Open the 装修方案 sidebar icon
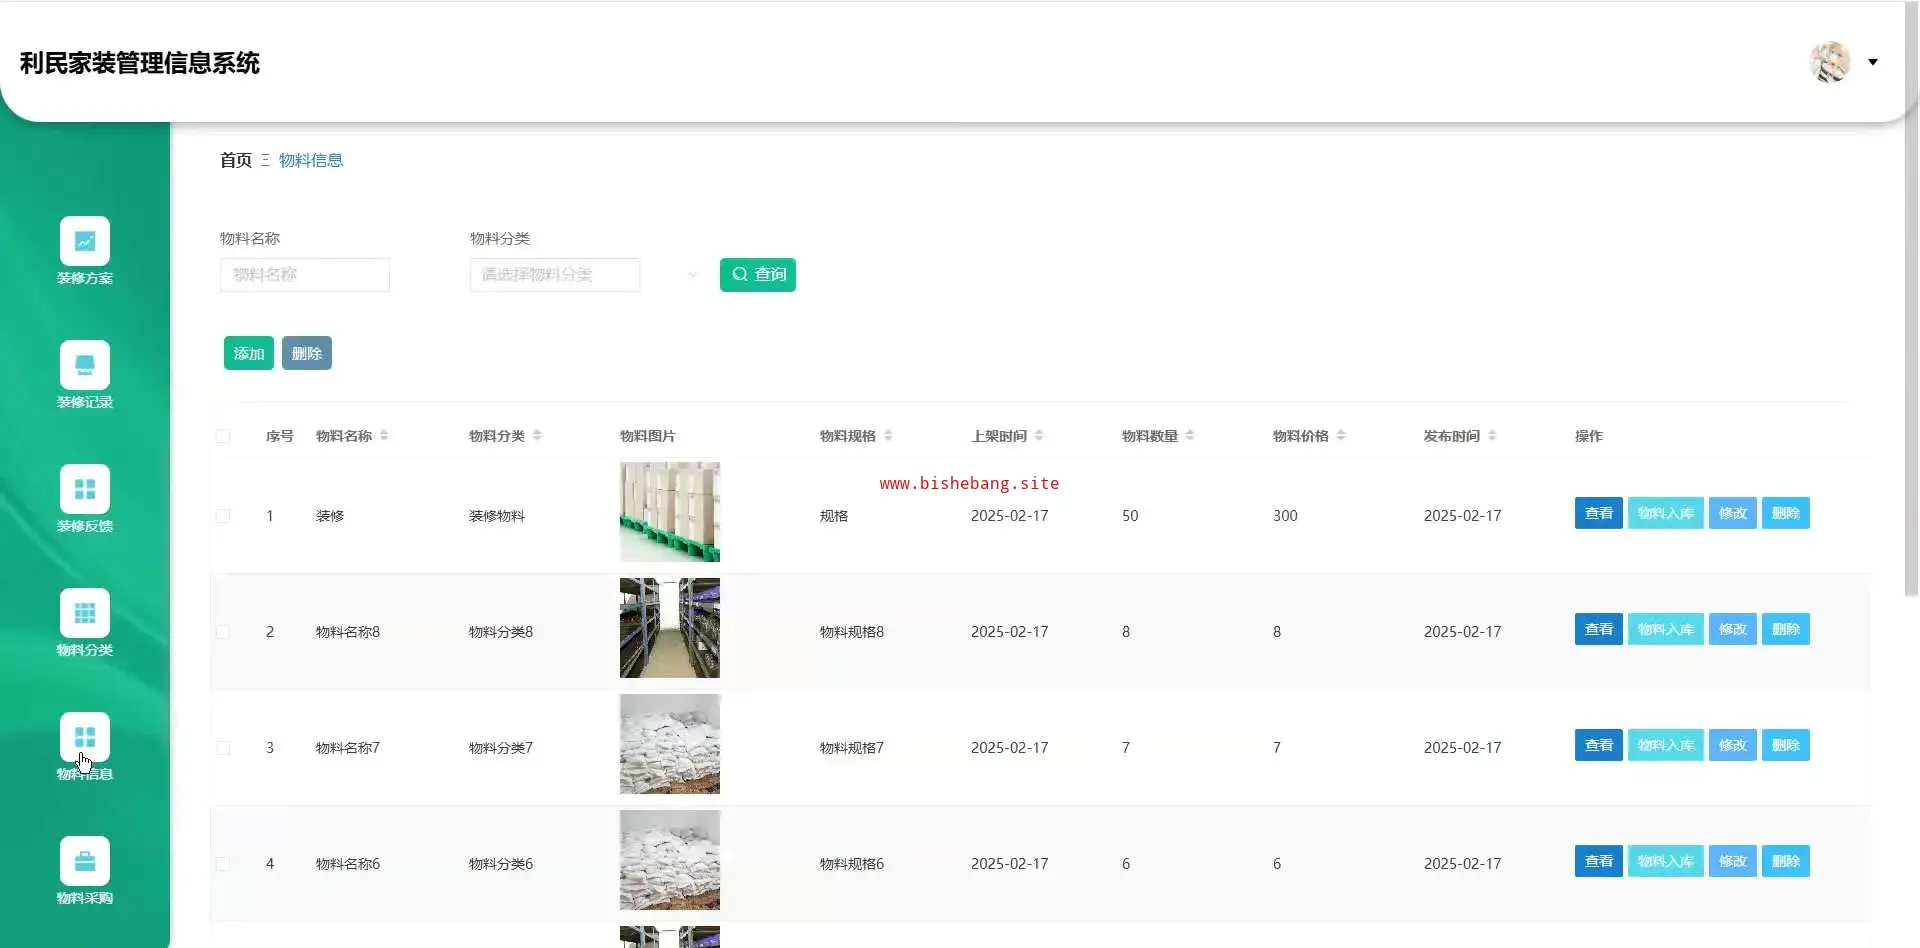The image size is (1920, 948). click(85, 241)
